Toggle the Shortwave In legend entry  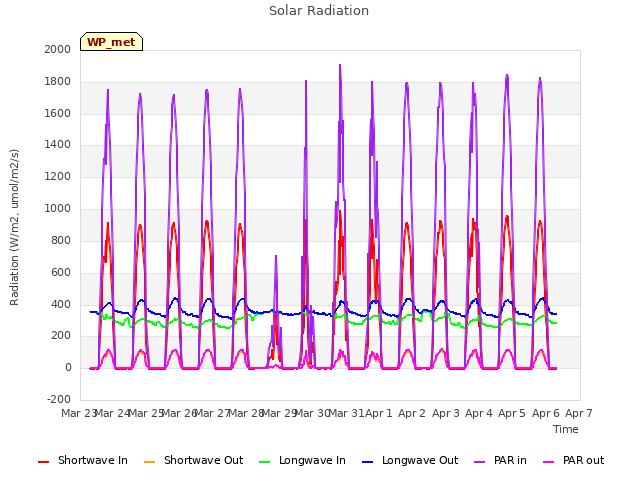pyautogui.click(x=83, y=460)
